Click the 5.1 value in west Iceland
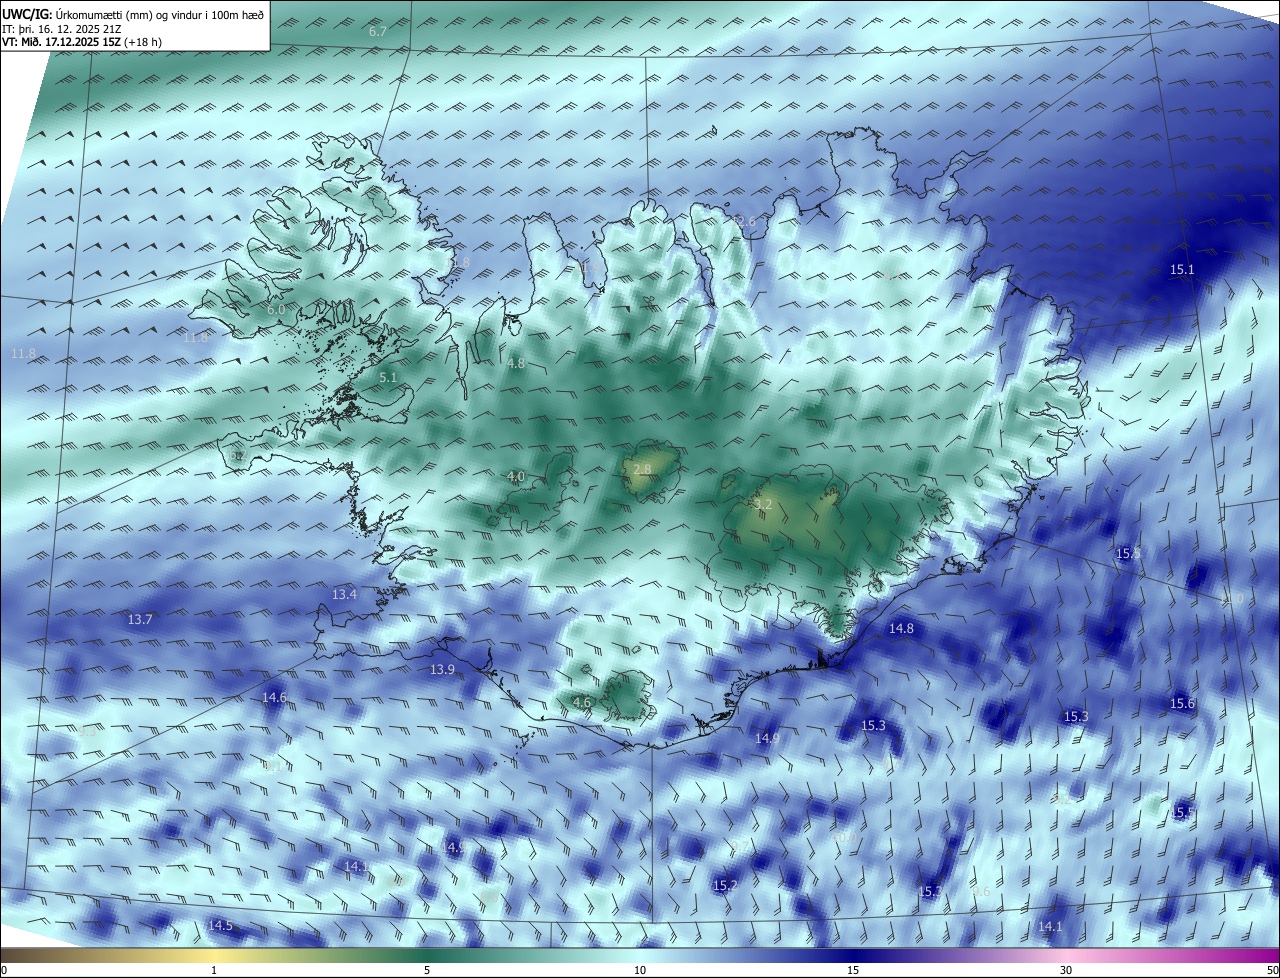 [389, 378]
